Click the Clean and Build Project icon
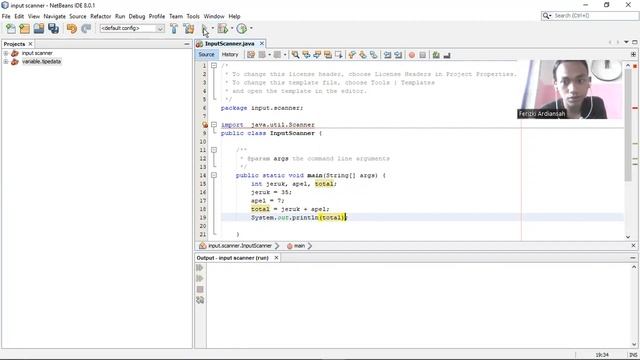The width and height of the screenshot is (640, 360). pyautogui.click(x=189, y=29)
